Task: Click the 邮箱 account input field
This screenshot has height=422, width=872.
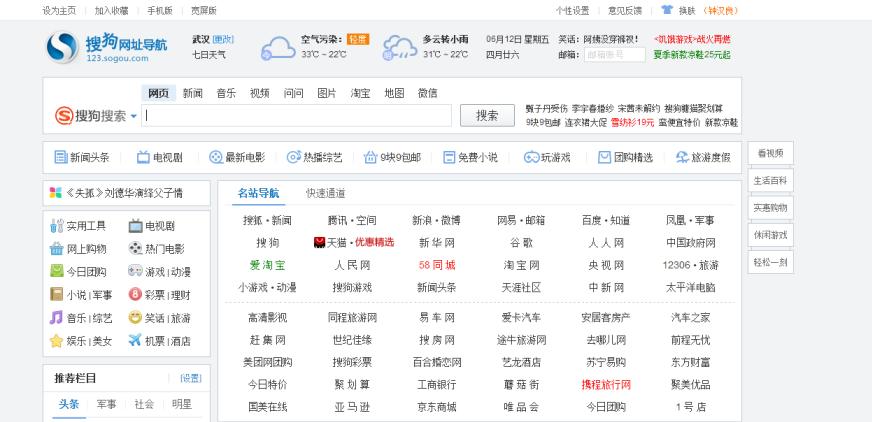Action: (x=615, y=54)
